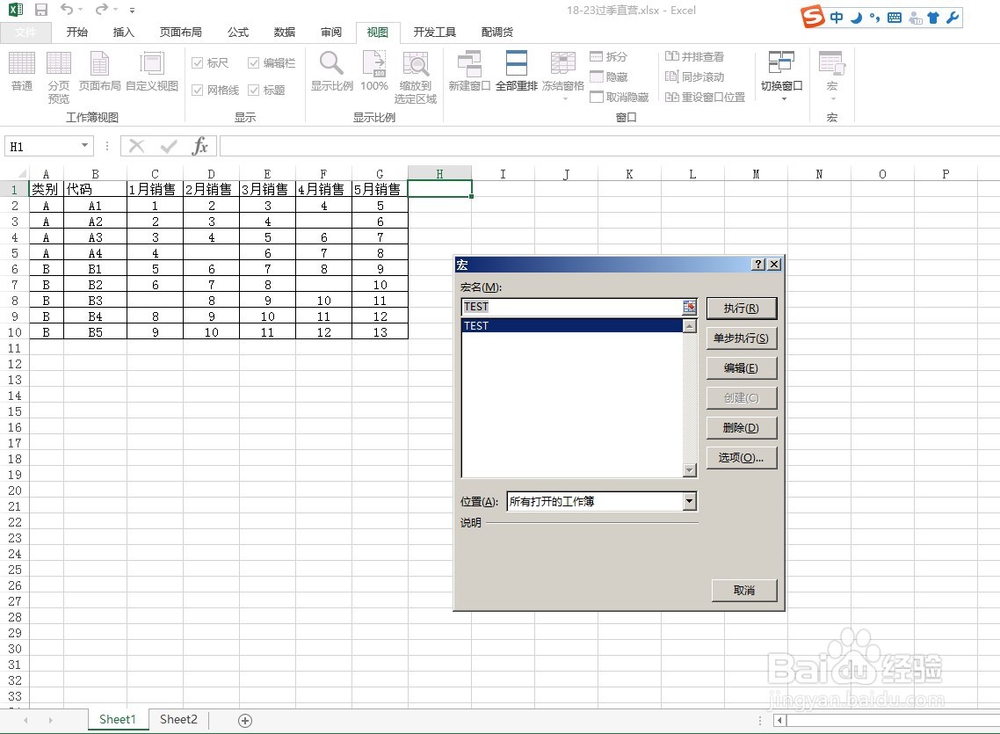Click the range selector icon in macro name box

[x=689, y=307]
